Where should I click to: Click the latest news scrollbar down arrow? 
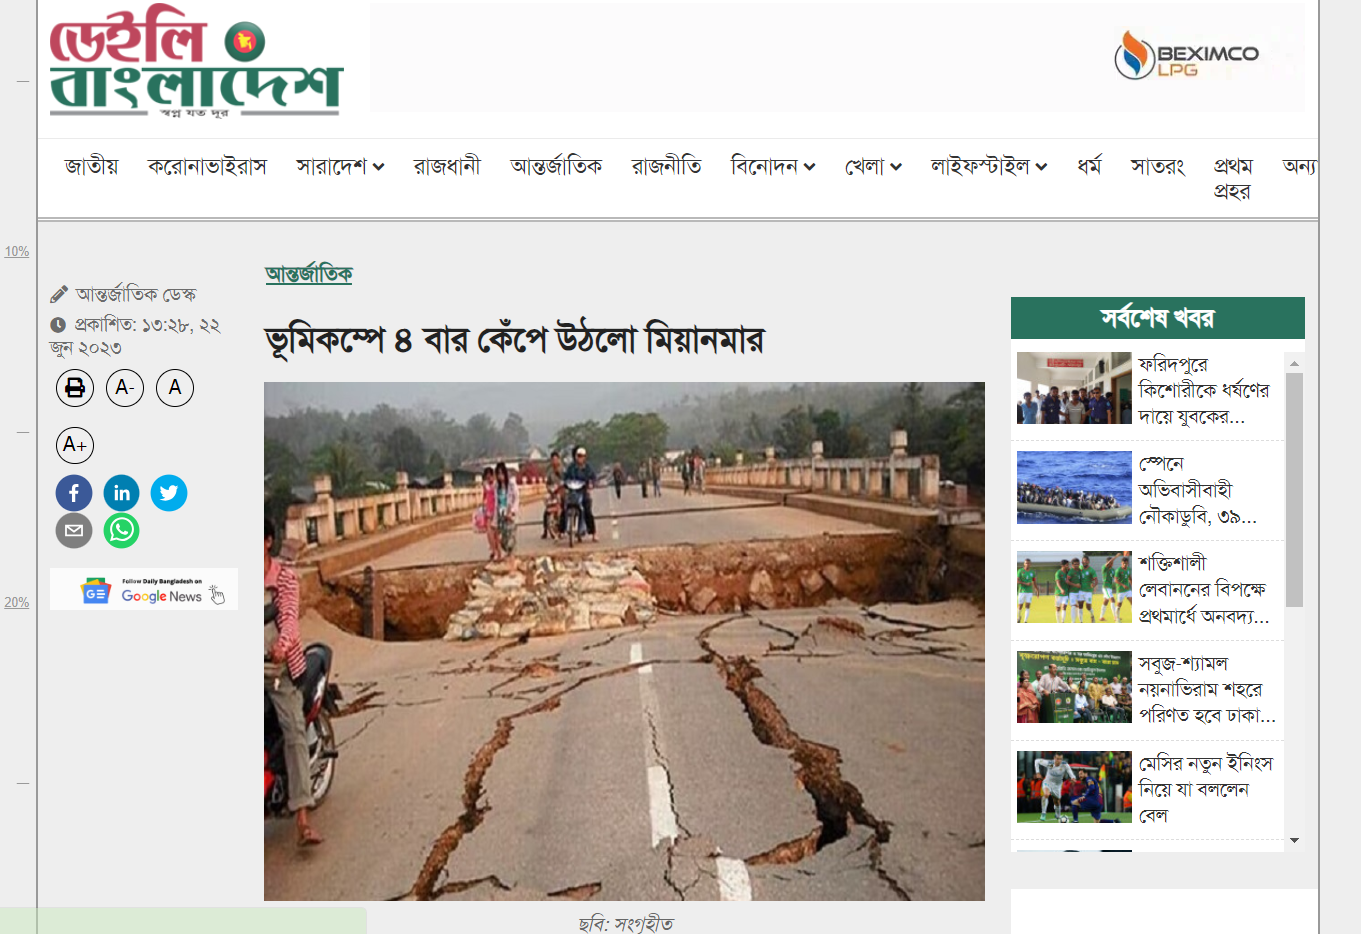tap(1294, 841)
